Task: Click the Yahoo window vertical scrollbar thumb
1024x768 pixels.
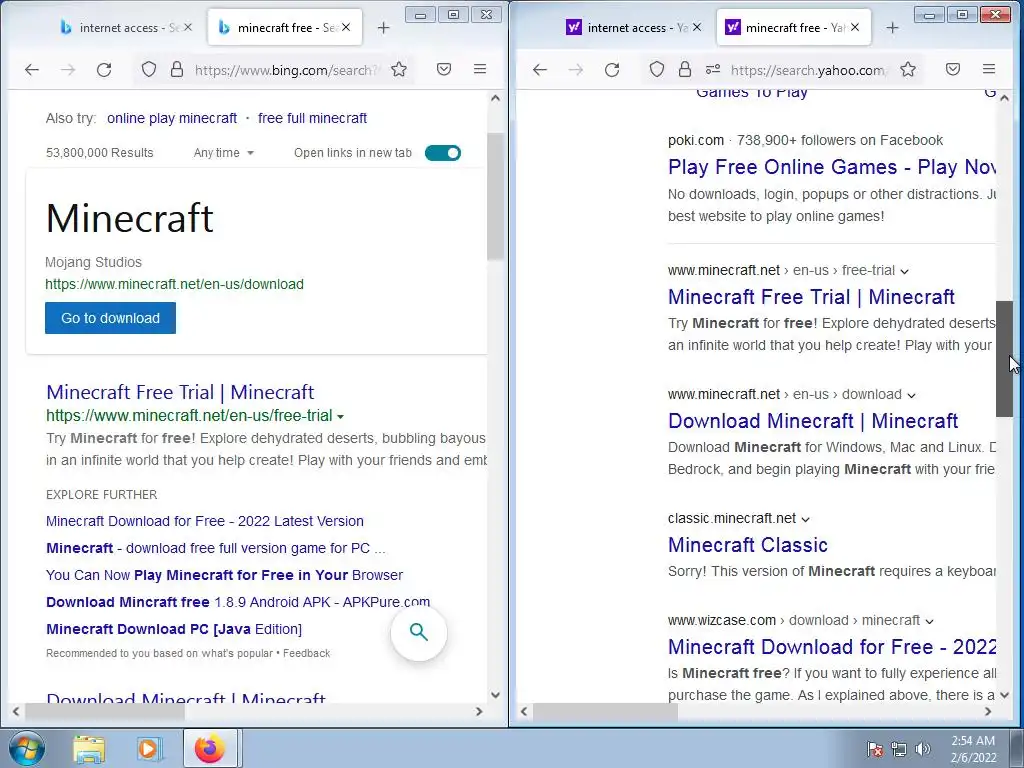Action: pos(1004,359)
